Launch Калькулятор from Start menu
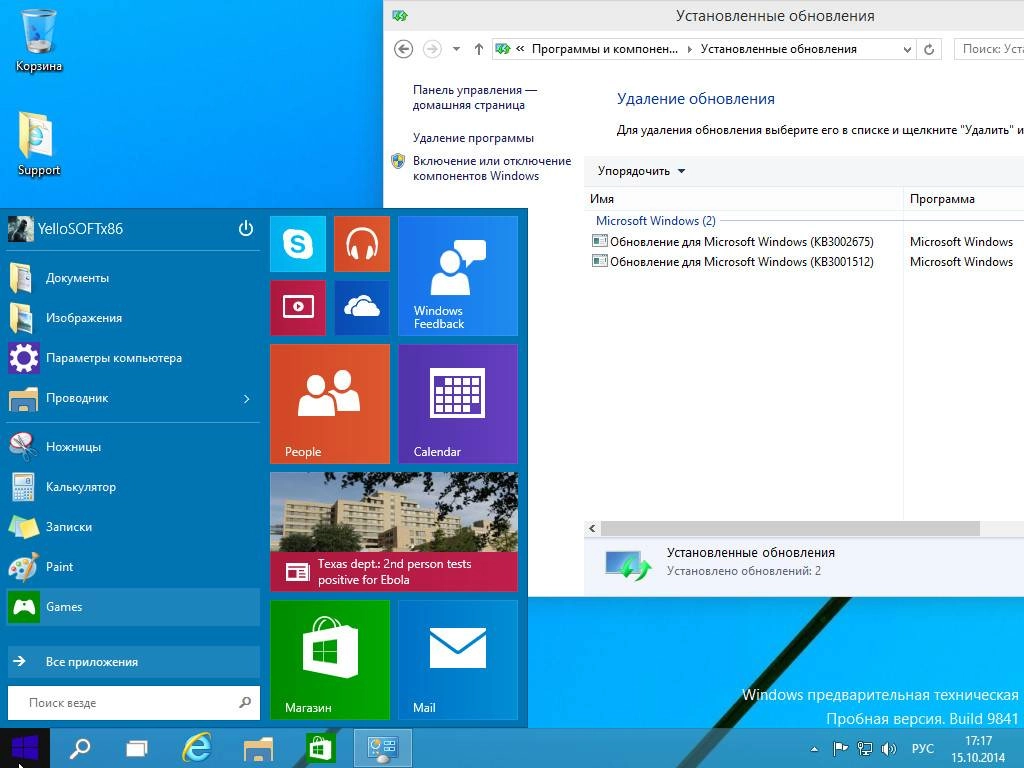The width and height of the screenshot is (1024, 768). [x=133, y=487]
